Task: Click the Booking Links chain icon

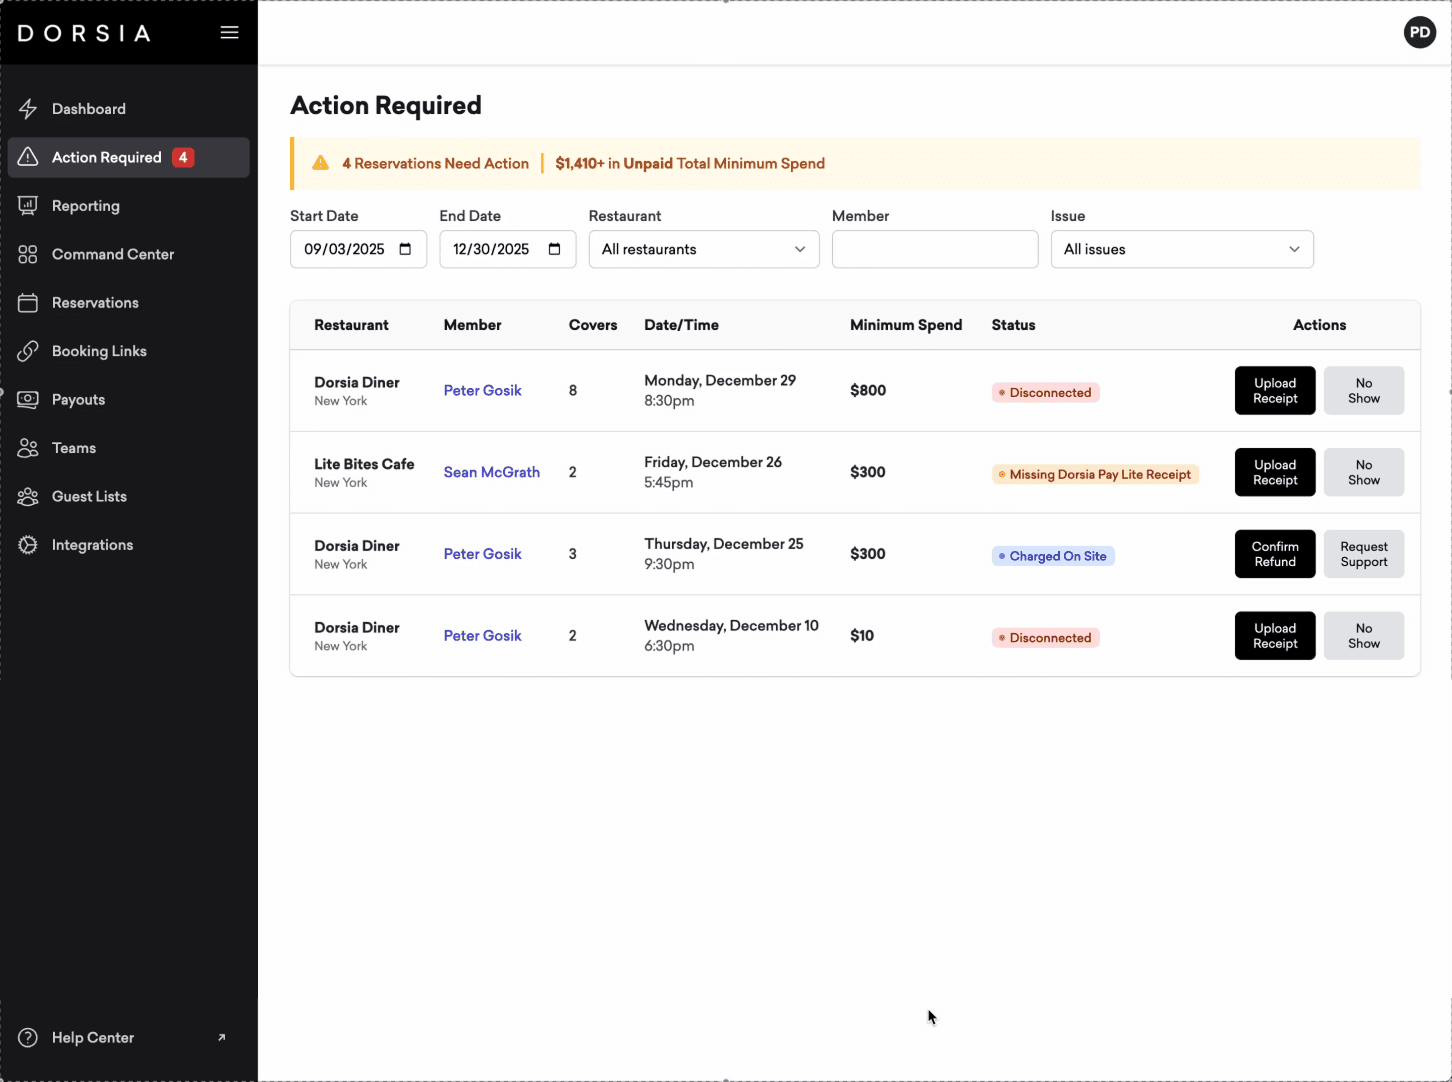Action: click(28, 351)
